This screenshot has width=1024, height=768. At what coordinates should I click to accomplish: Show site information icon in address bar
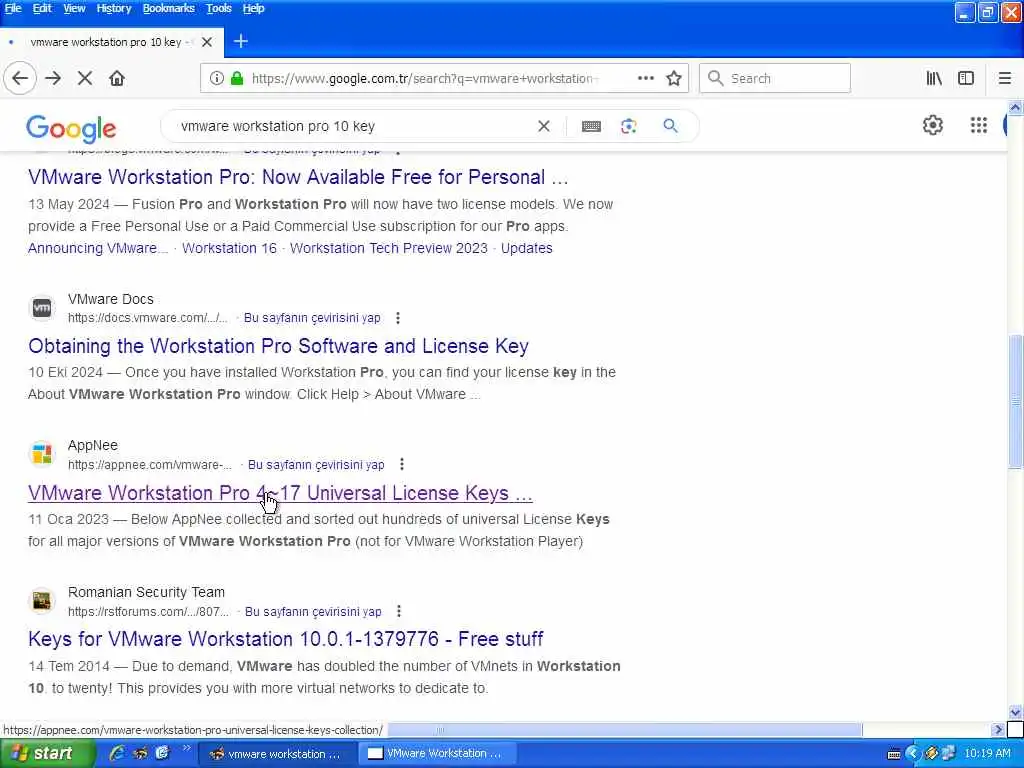pyautogui.click(x=217, y=78)
